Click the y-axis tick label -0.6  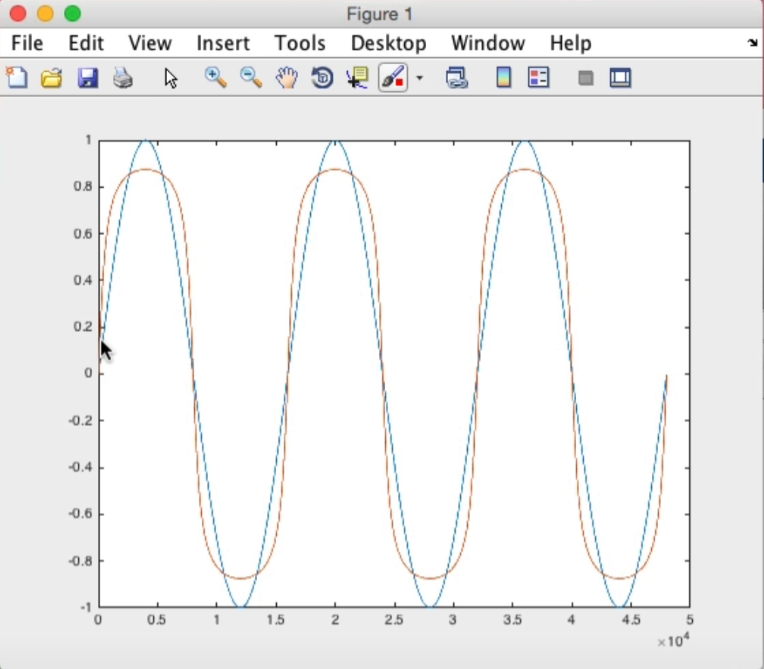pyautogui.click(x=80, y=514)
